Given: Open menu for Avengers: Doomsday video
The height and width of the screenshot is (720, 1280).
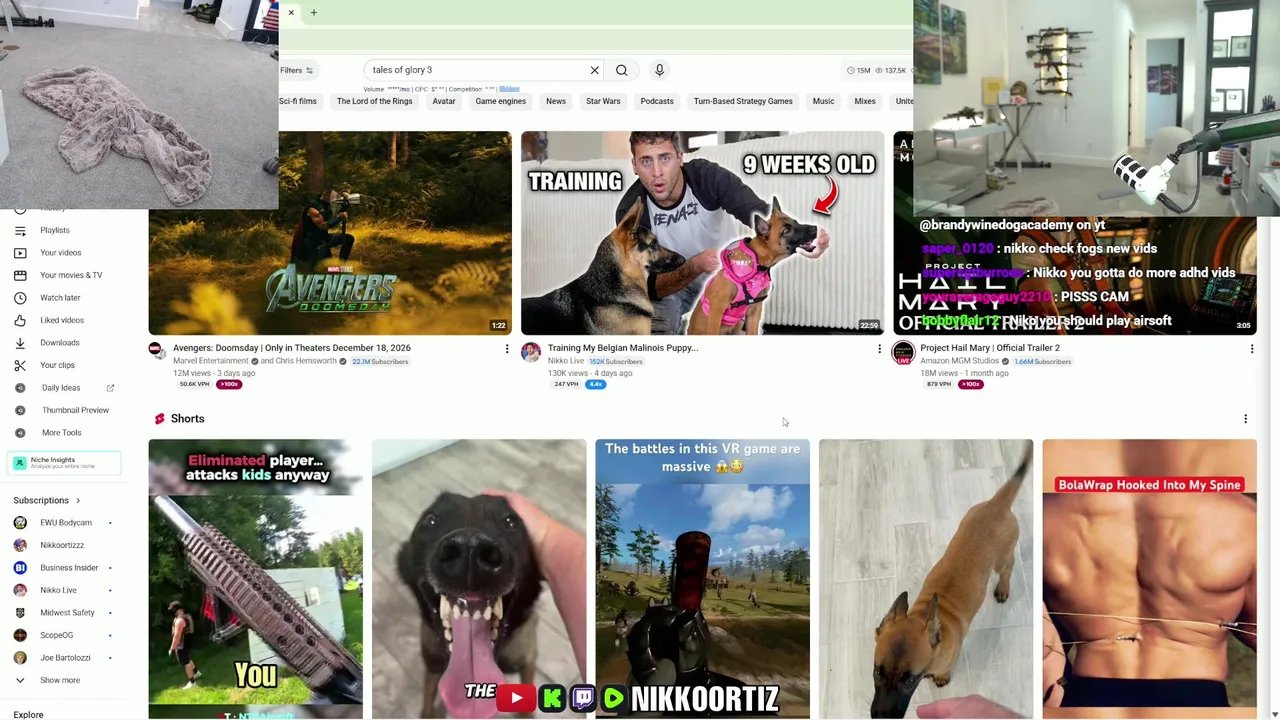Looking at the screenshot, I should (507, 349).
